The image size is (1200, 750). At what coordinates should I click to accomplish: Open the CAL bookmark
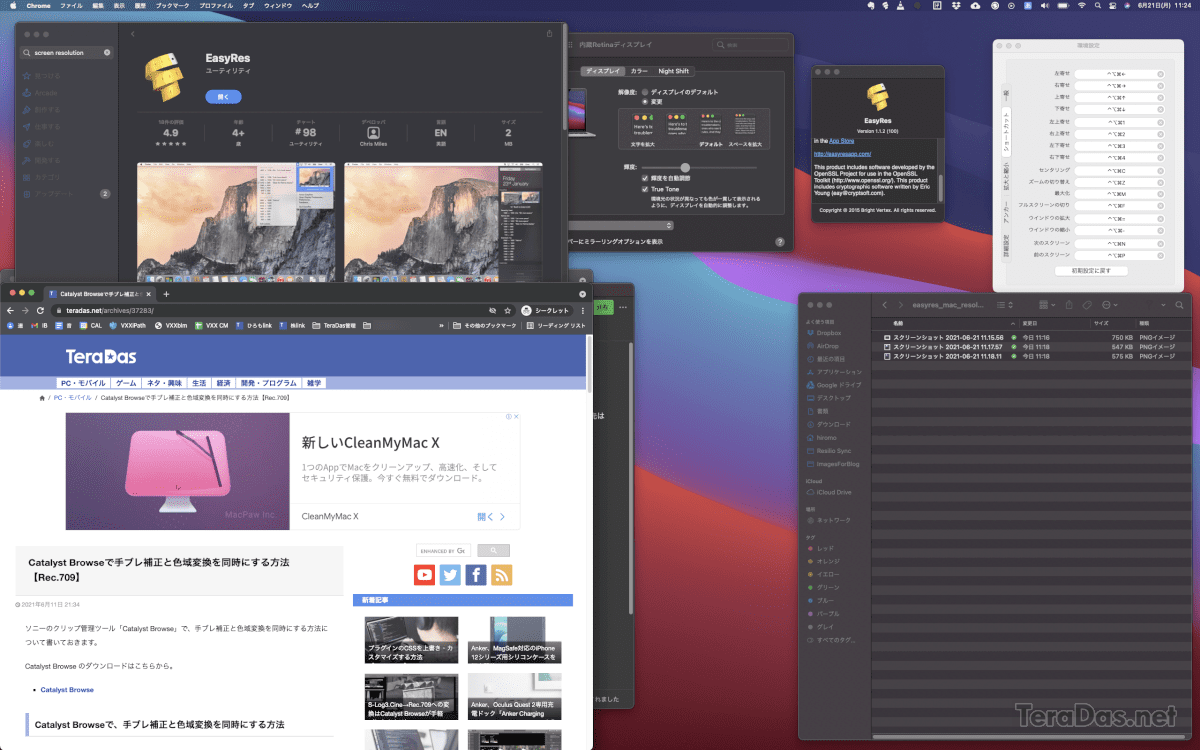point(90,326)
